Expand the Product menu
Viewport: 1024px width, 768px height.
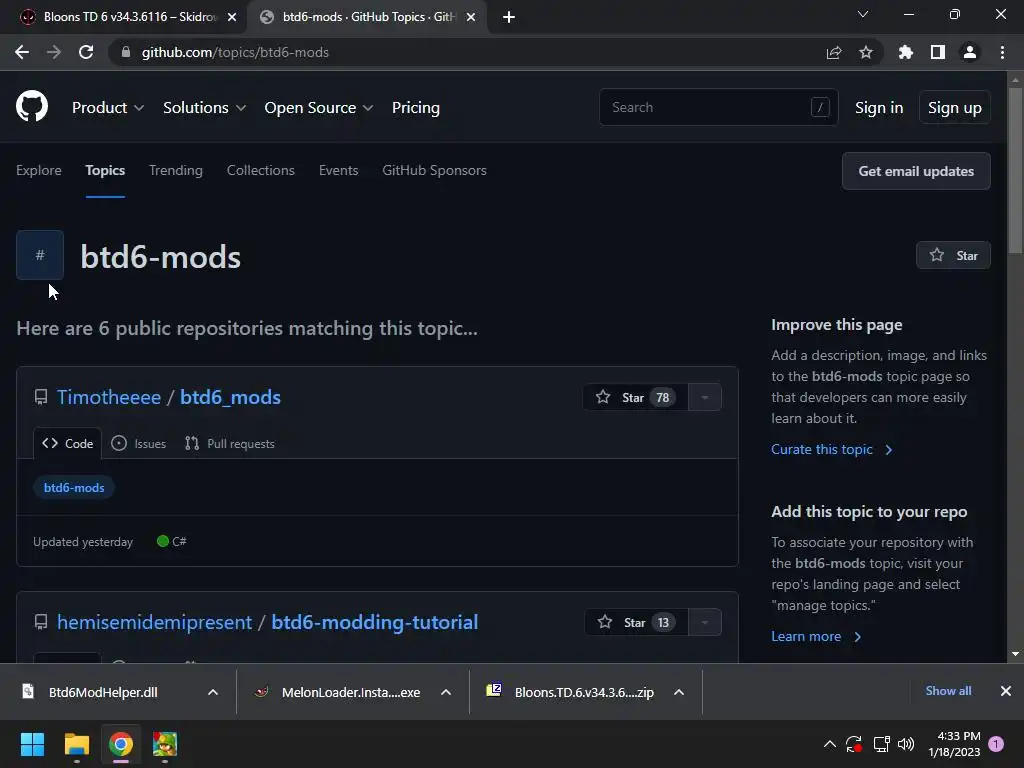pos(108,108)
